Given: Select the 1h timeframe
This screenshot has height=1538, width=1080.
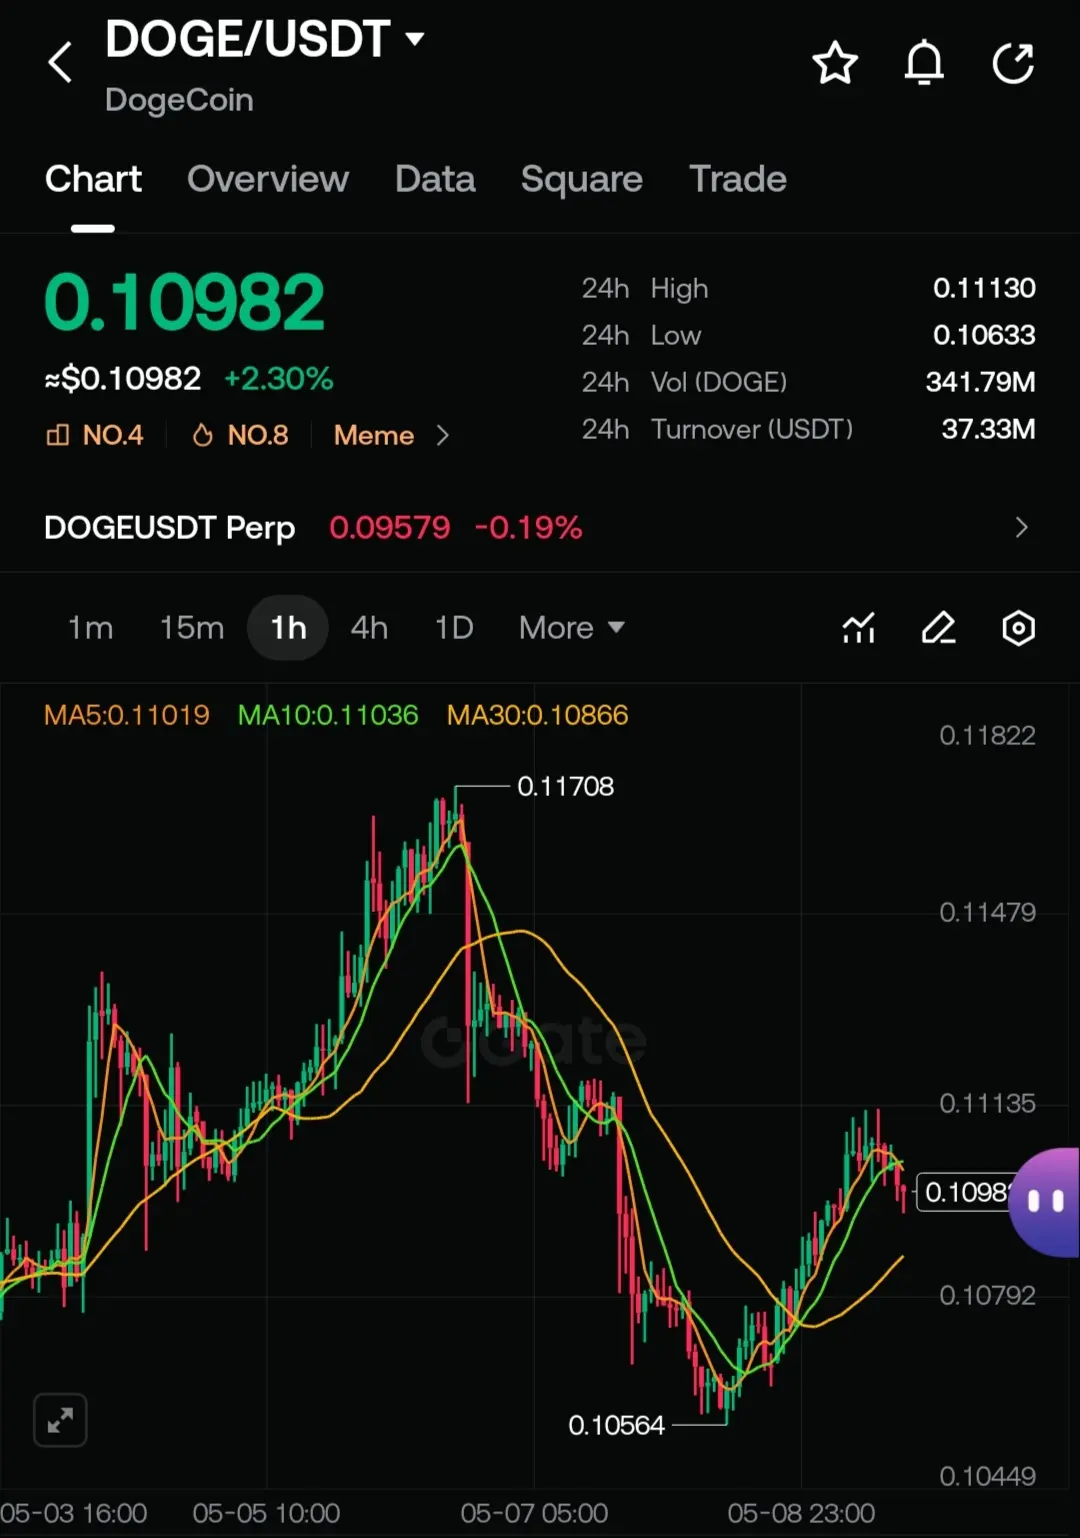Looking at the screenshot, I should (x=288, y=628).
